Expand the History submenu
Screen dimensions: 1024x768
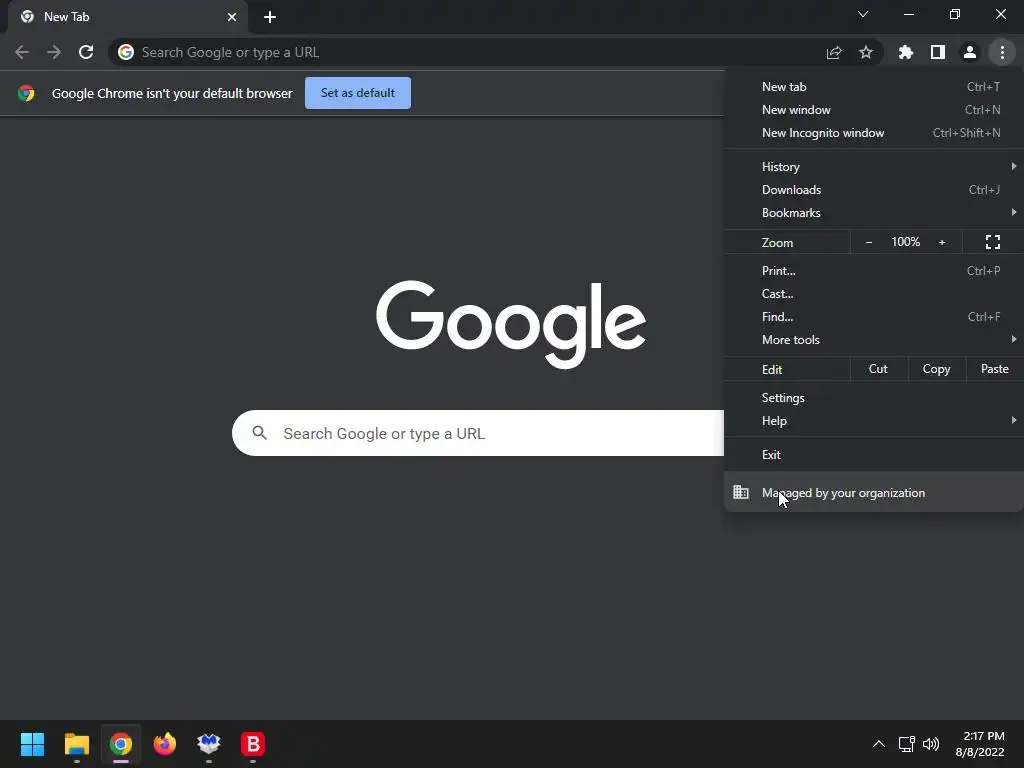pos(874,167)
